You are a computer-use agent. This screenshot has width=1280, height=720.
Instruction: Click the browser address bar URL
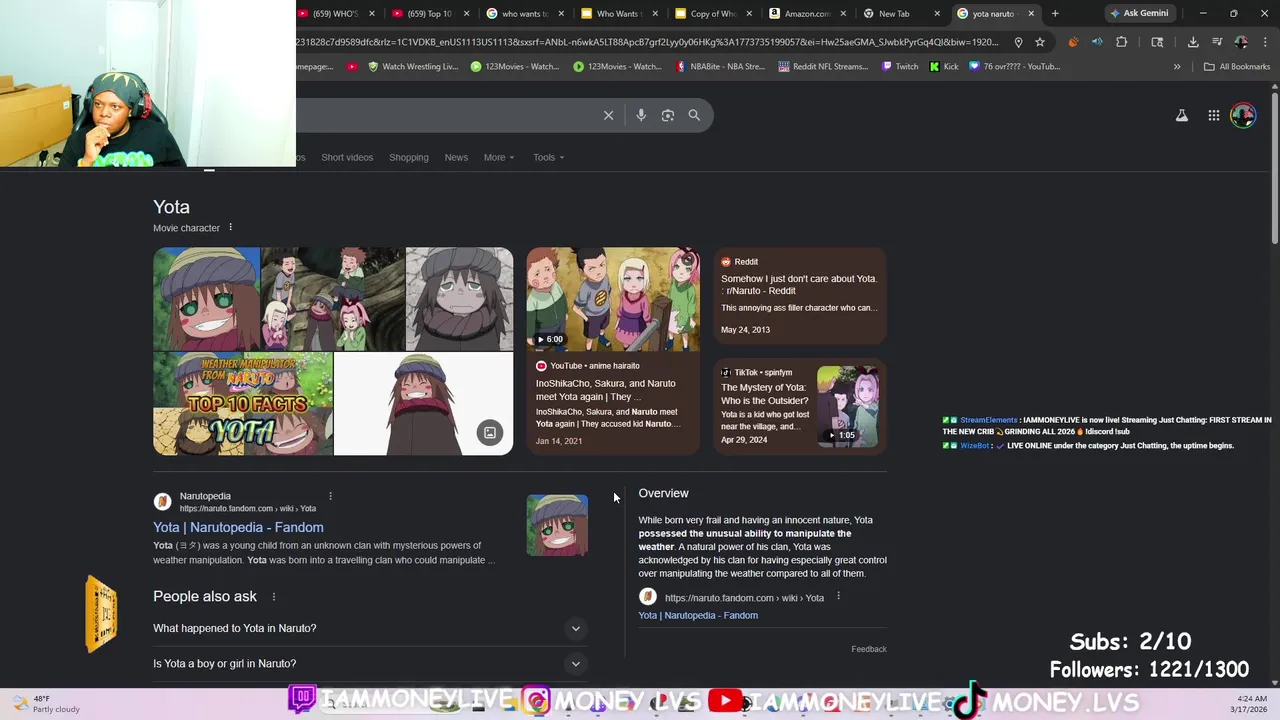648,42
